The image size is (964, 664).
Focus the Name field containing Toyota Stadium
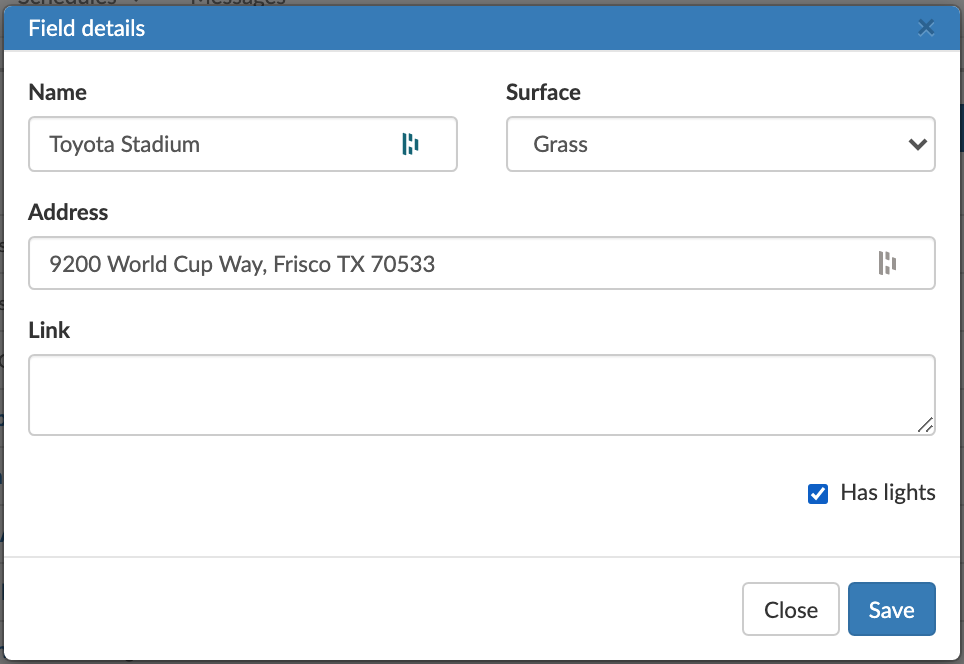tap(242, 144)
